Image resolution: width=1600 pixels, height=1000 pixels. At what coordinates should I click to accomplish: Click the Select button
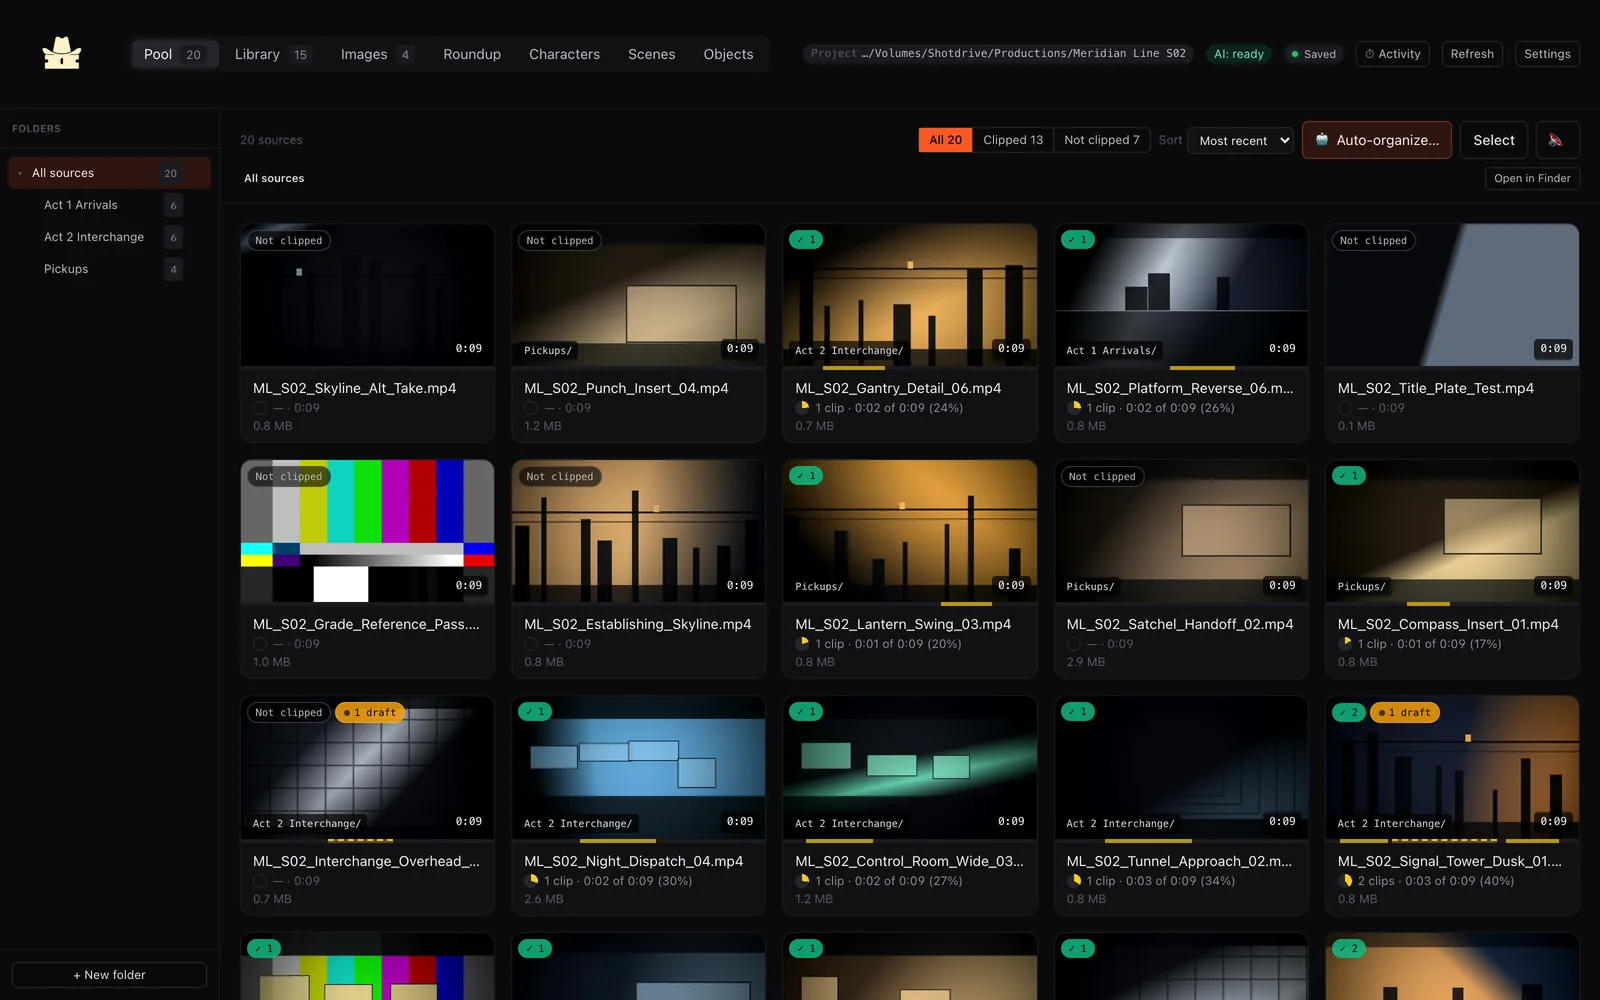tap(1494, 140)
